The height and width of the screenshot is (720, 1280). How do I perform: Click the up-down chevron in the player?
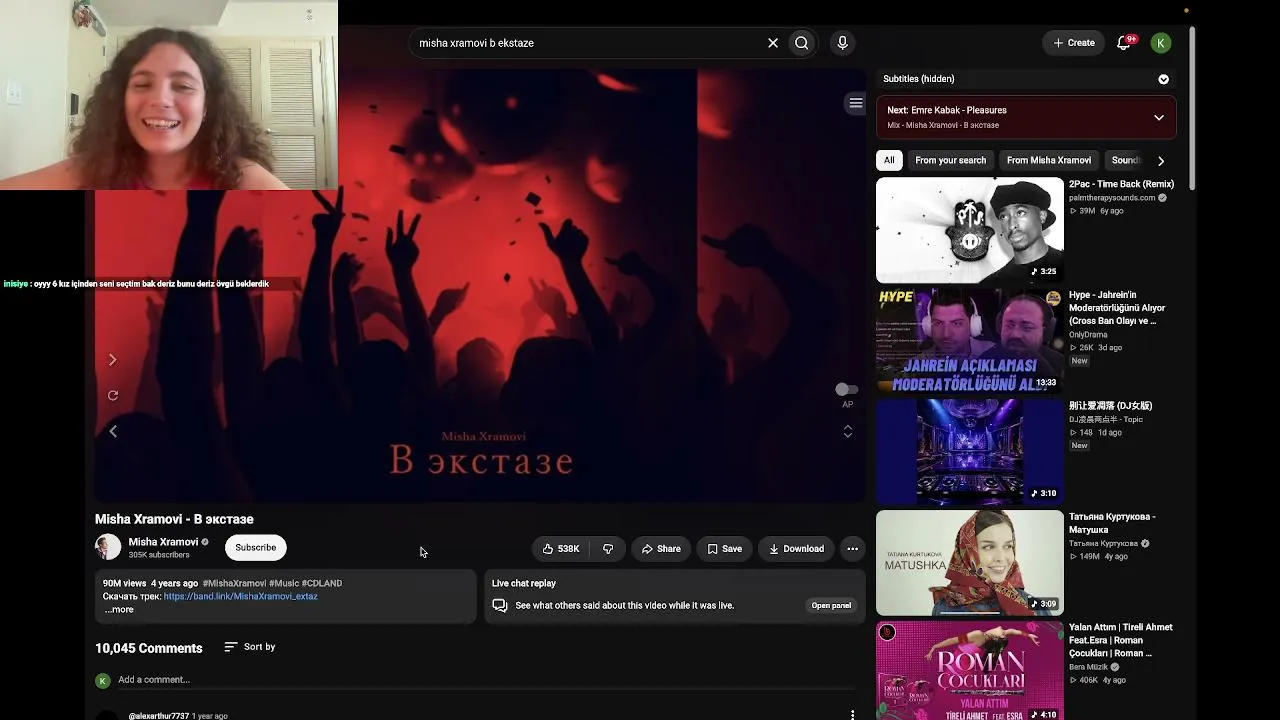coord(847,431)
